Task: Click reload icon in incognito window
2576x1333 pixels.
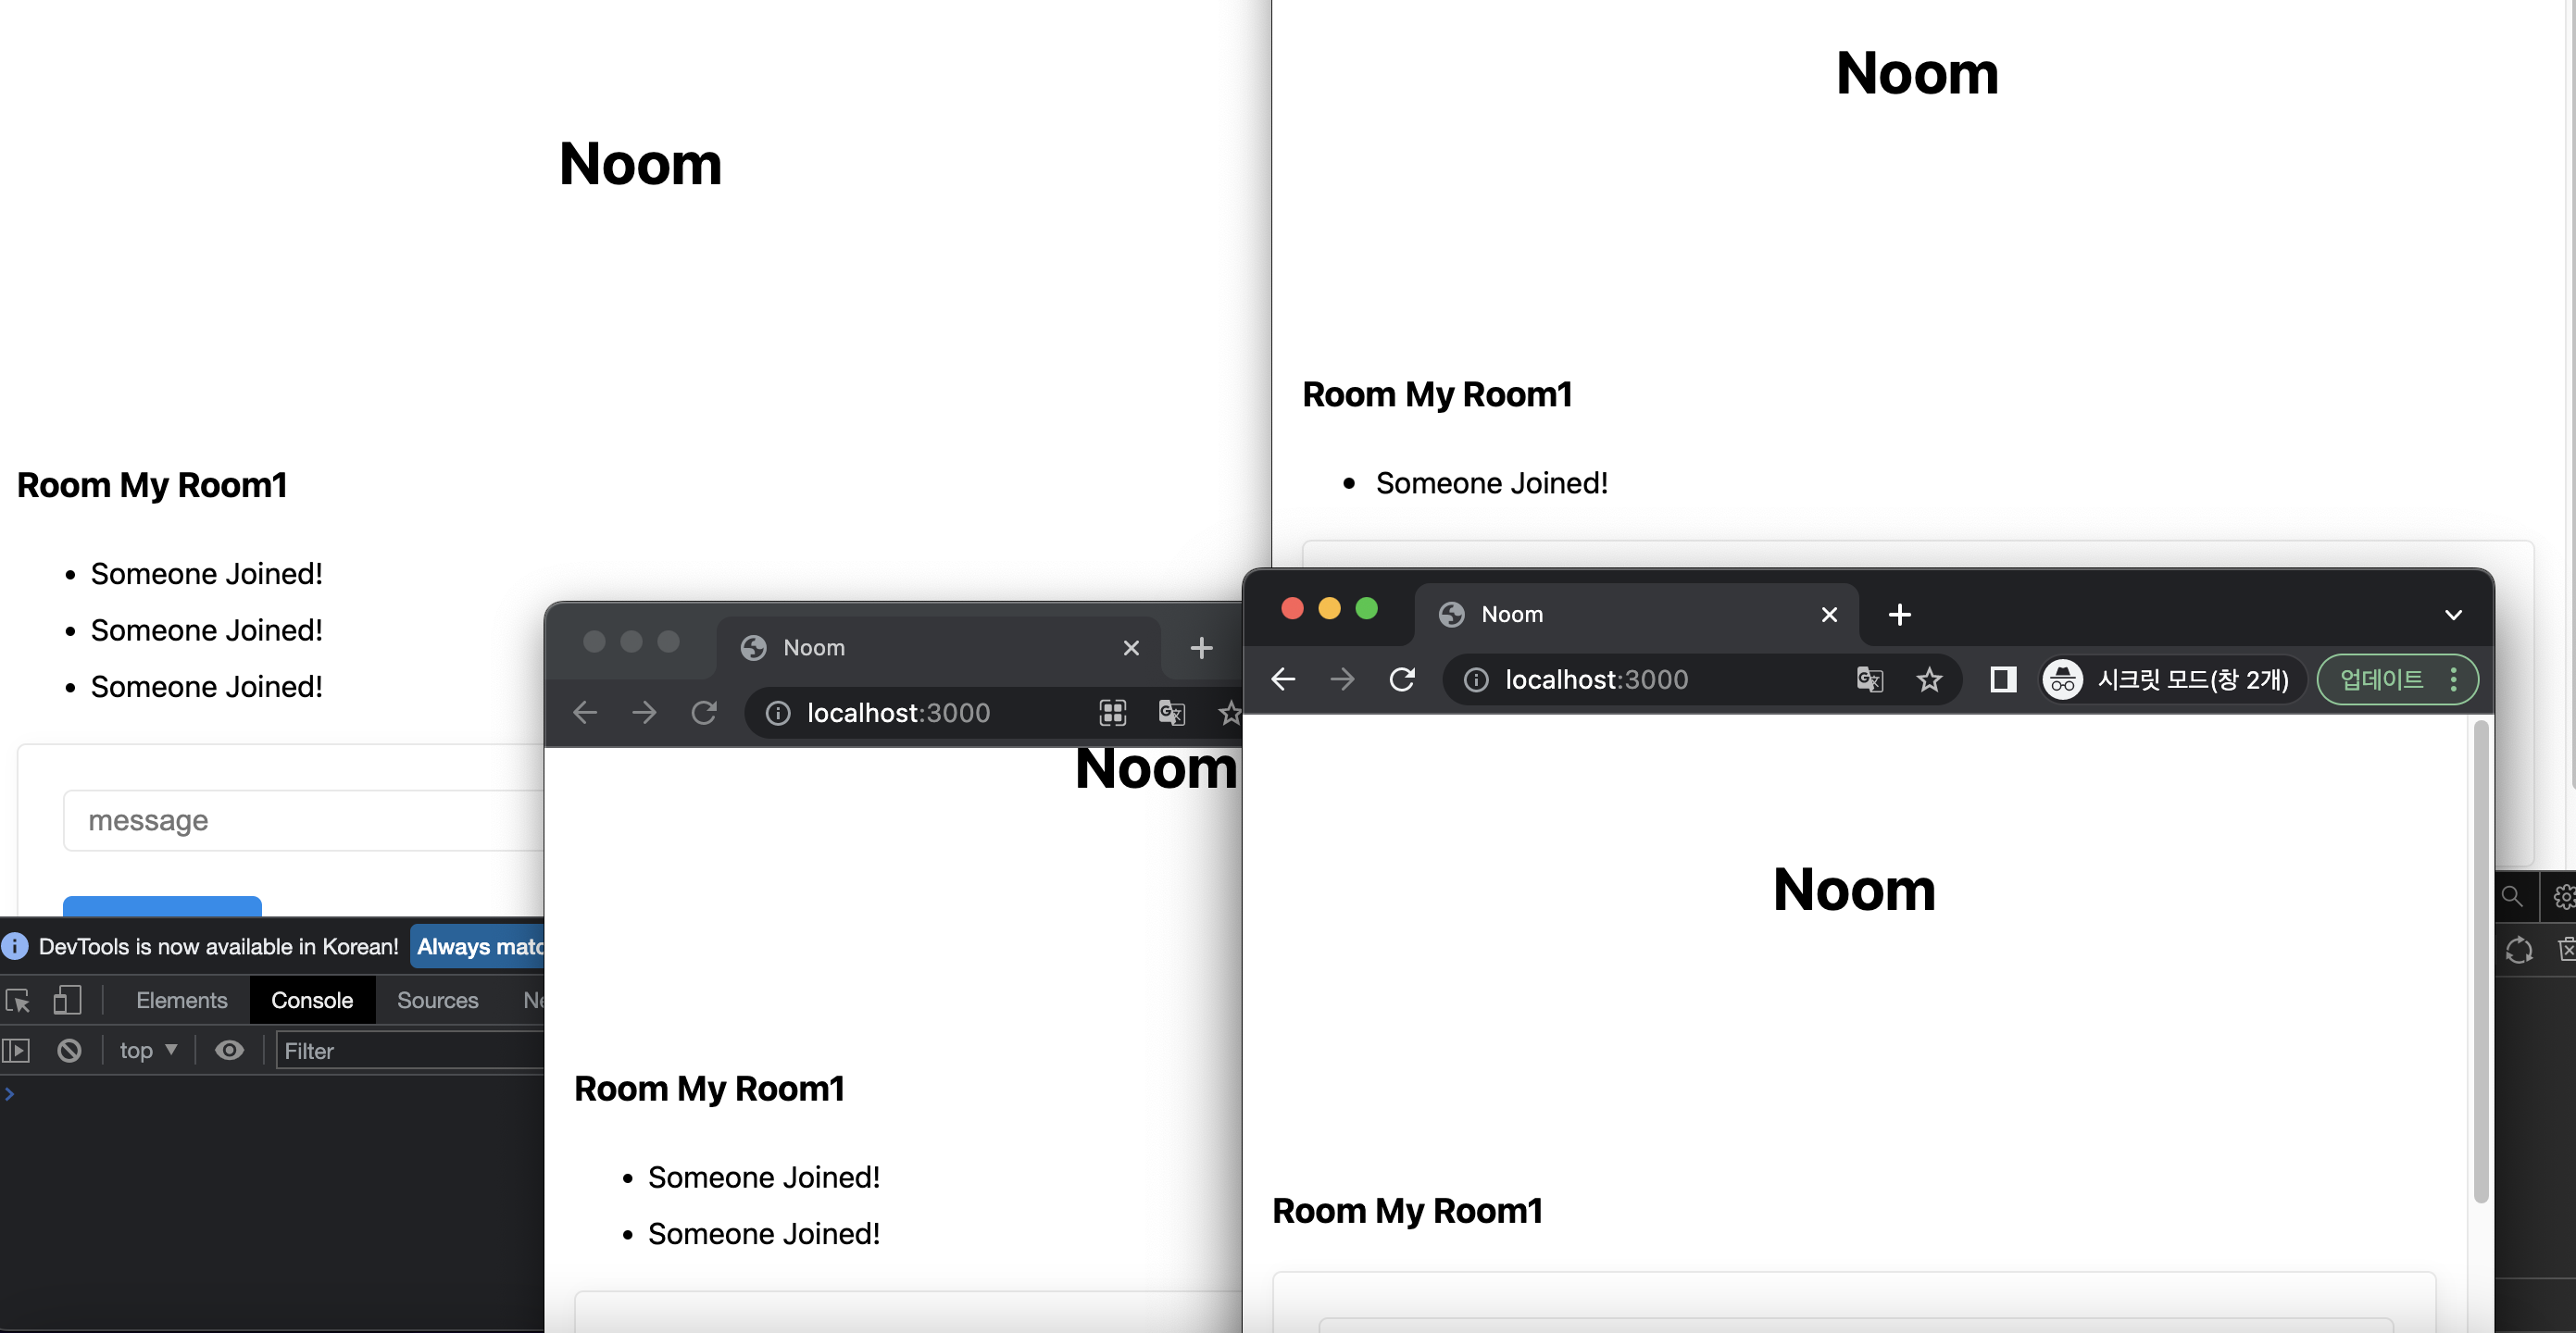Action: click(x=1402, y=680)
